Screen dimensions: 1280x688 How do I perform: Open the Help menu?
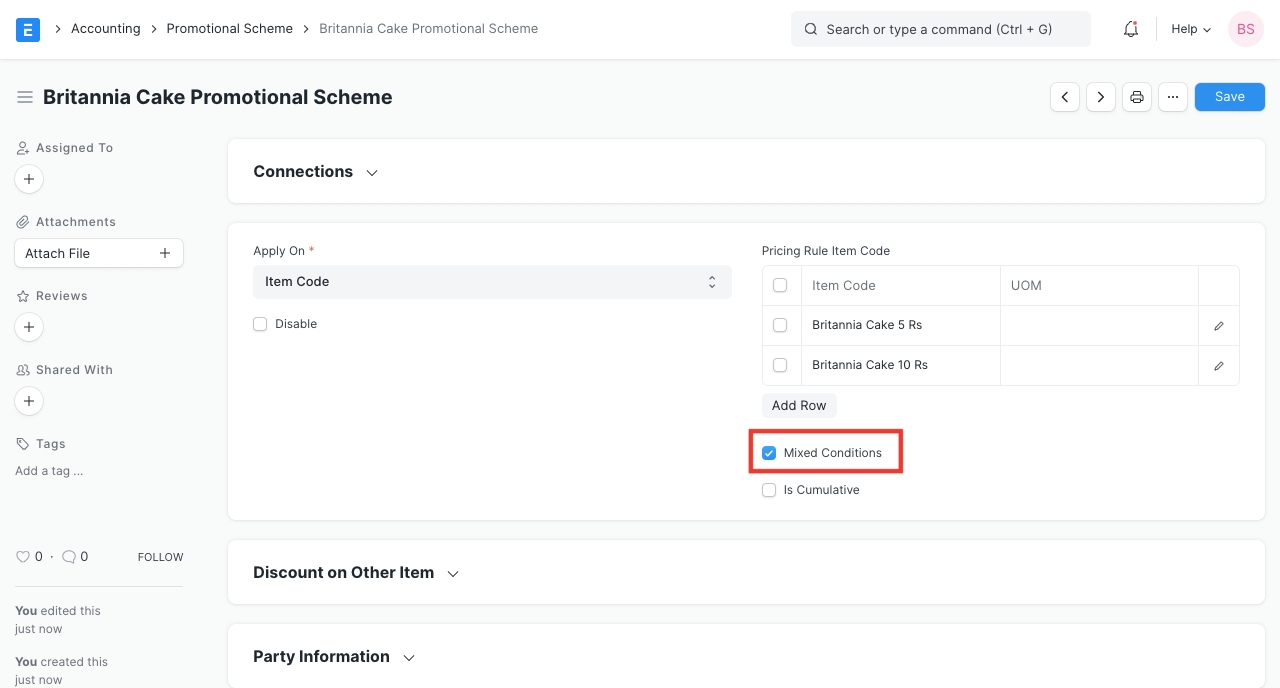click(x=1190, y=29)
